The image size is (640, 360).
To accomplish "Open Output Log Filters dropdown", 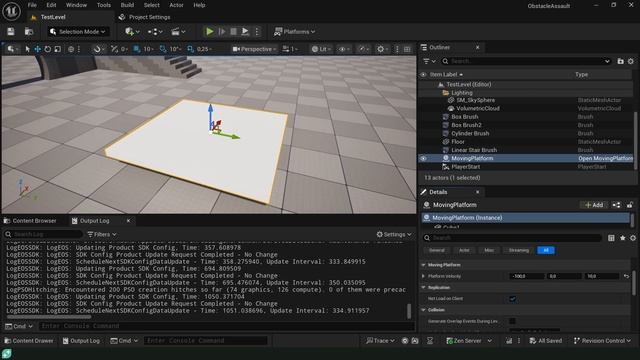I will (x=102, y=234).
